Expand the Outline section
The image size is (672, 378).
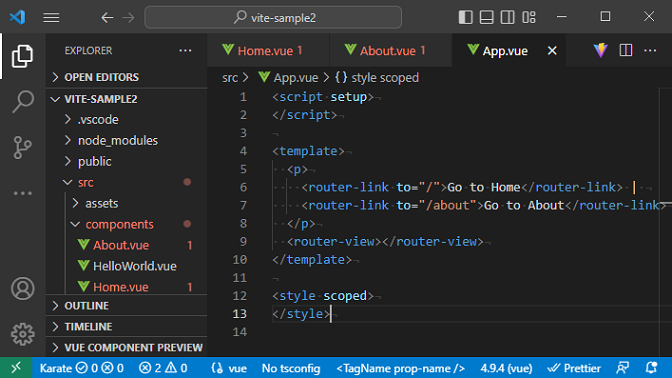tap(126, 306)
